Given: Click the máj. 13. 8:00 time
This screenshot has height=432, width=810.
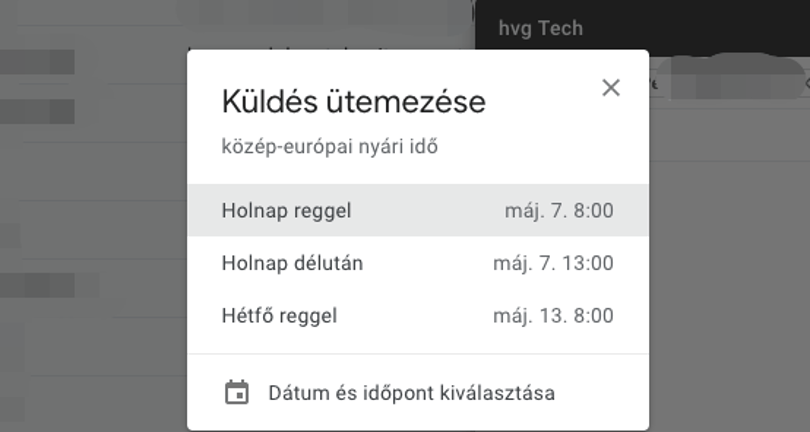Looking at the screenshot, I should [553, 316].
